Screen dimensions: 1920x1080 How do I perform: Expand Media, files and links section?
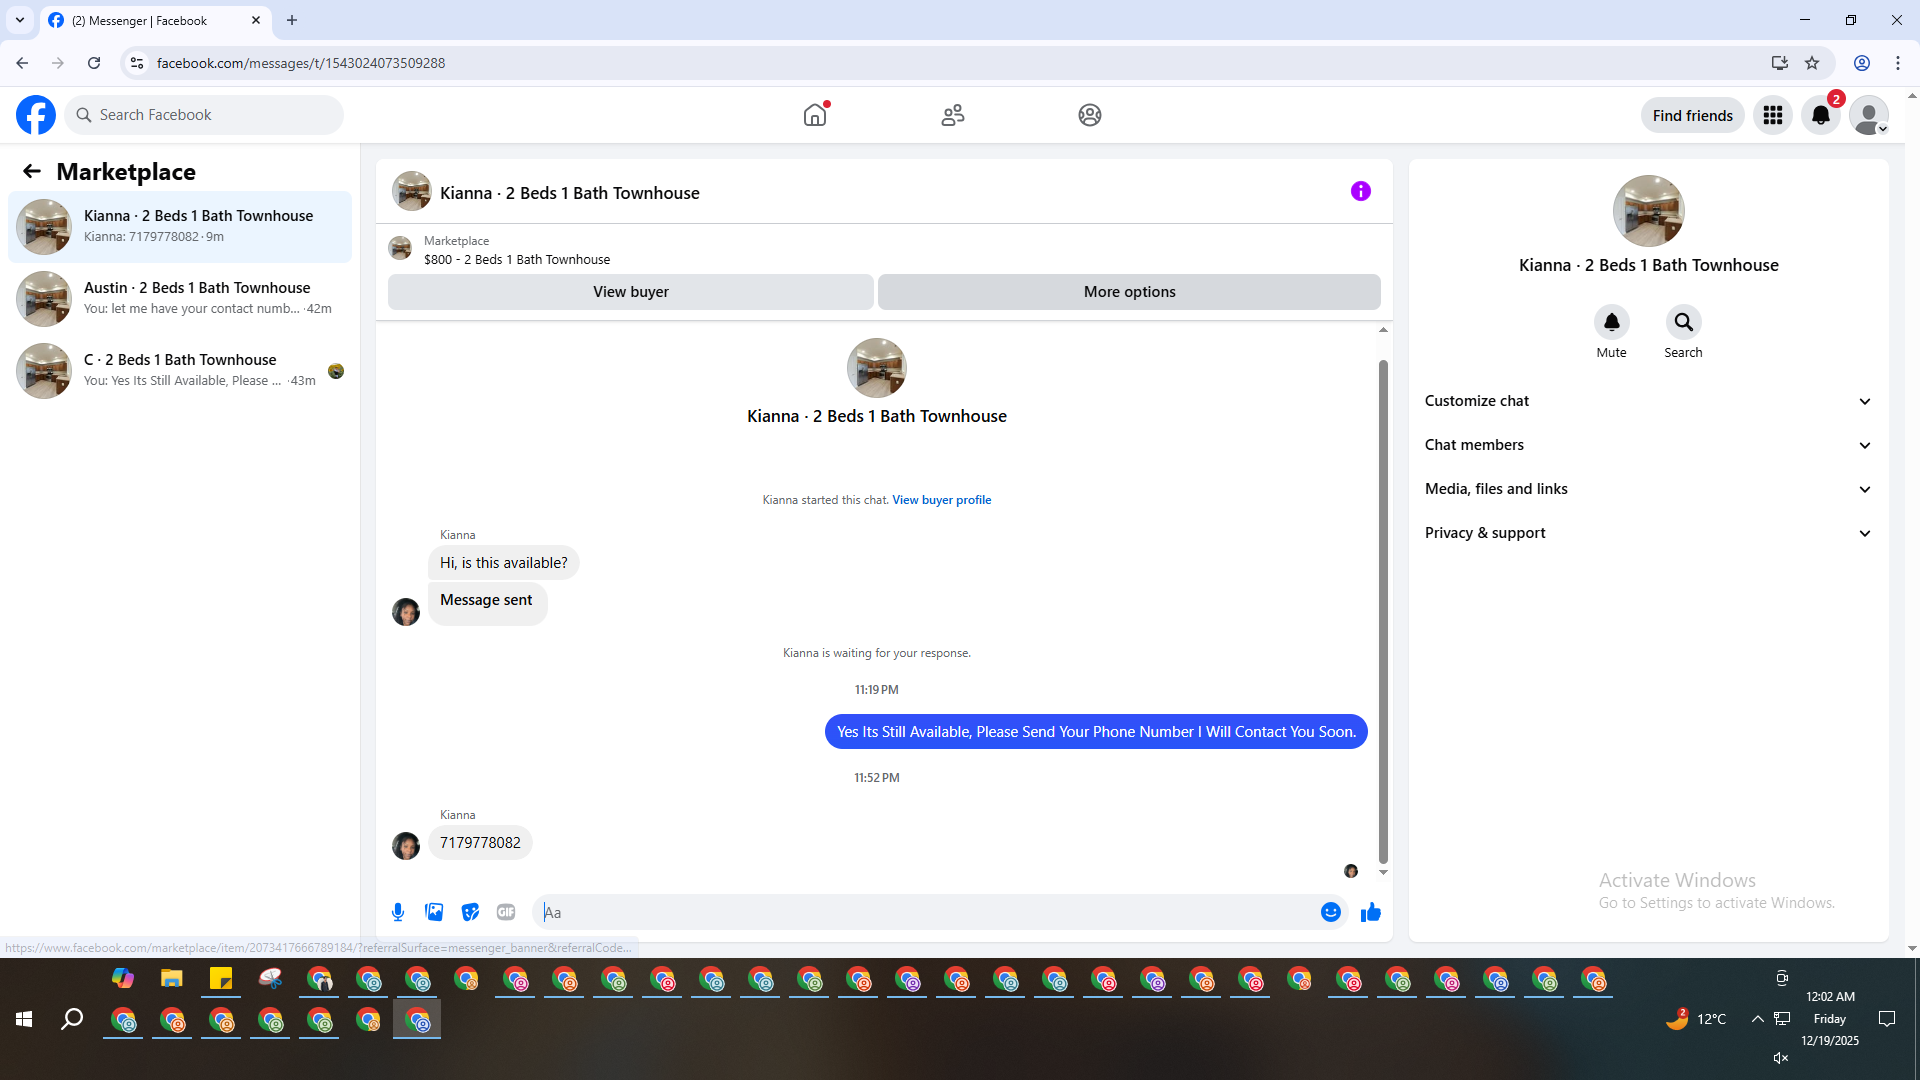click(x=1648, y=489)
